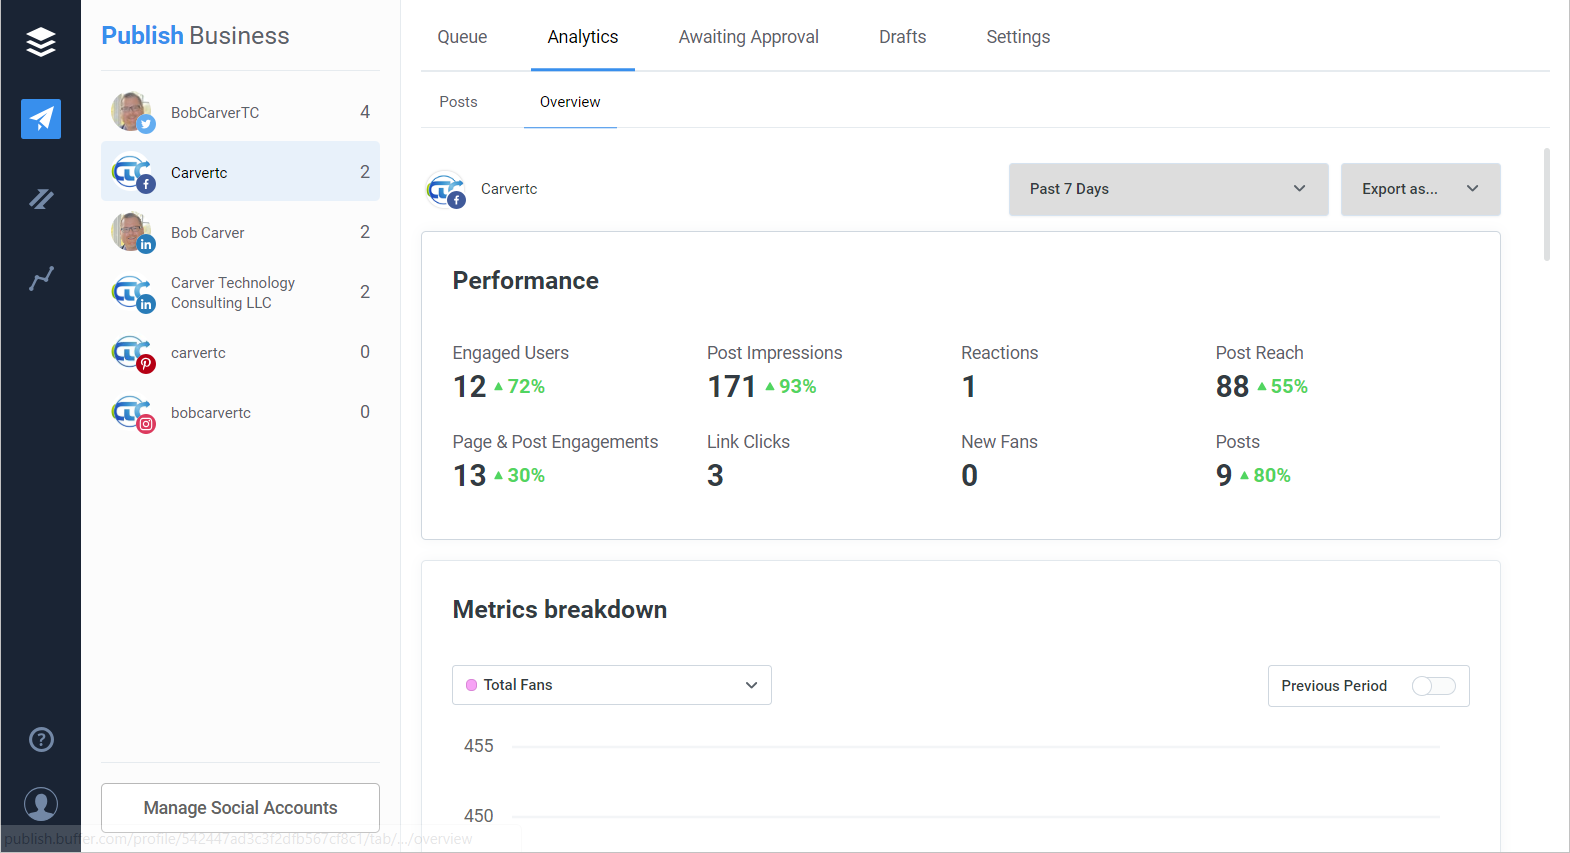This screenshot has width=1570, height=853.
Task: Click the pink Total Fans color dot
Action: [471, 685]
